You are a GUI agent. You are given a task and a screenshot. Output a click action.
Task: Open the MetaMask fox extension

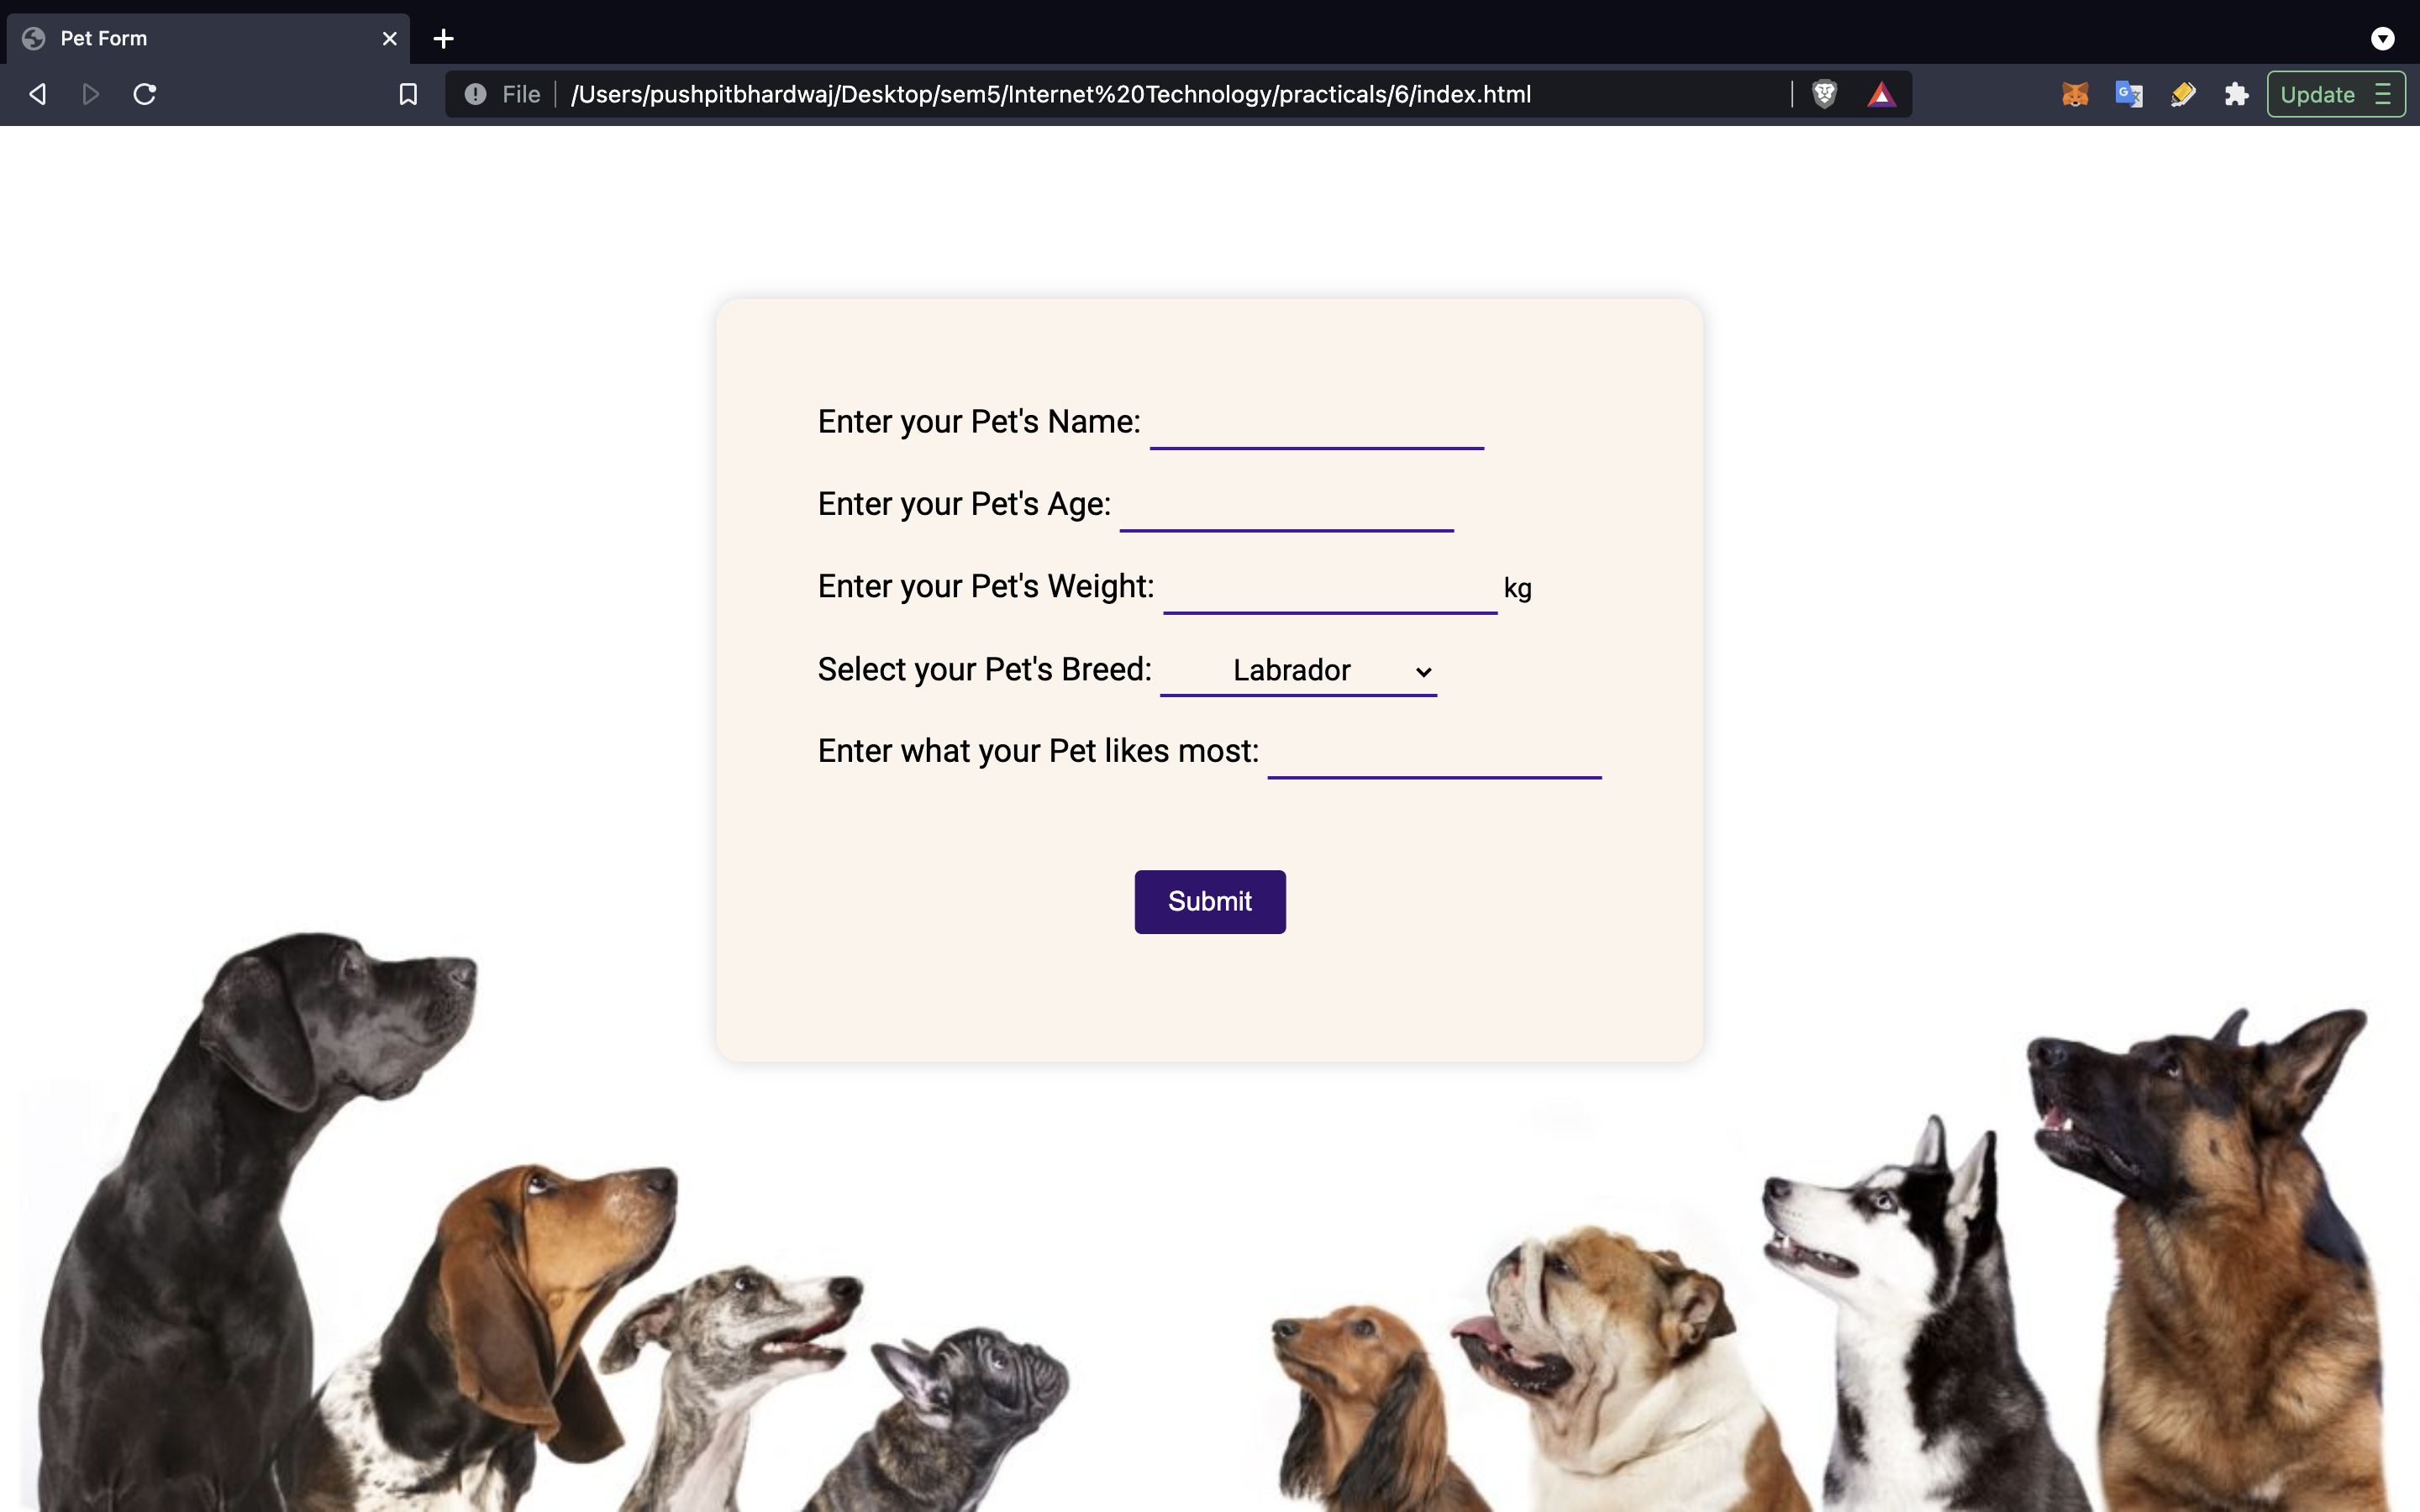coord(2075,94)
